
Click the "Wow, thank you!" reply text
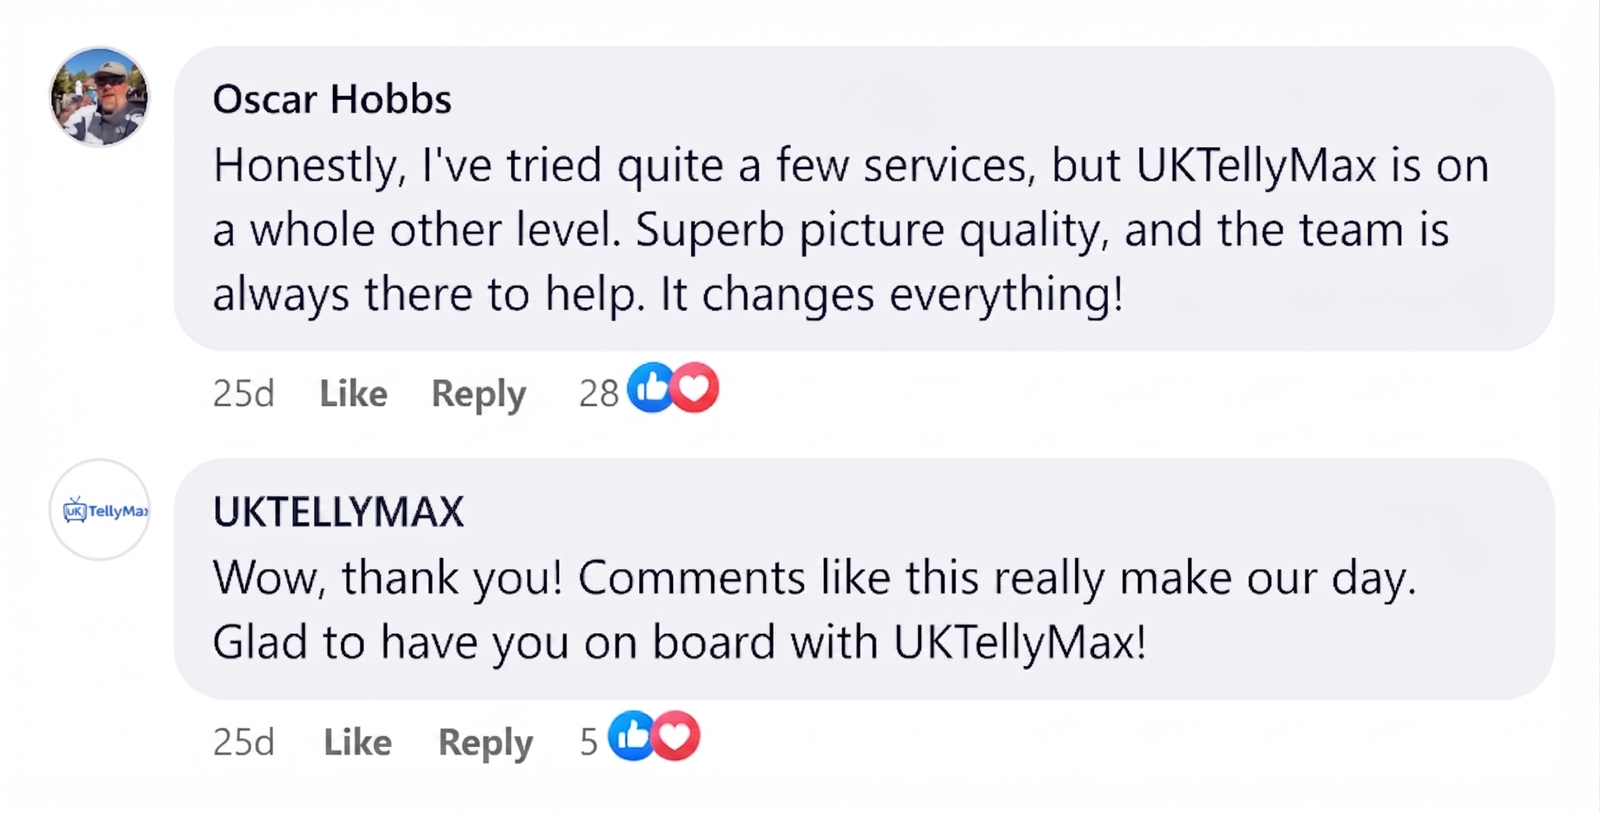[388, 578]
